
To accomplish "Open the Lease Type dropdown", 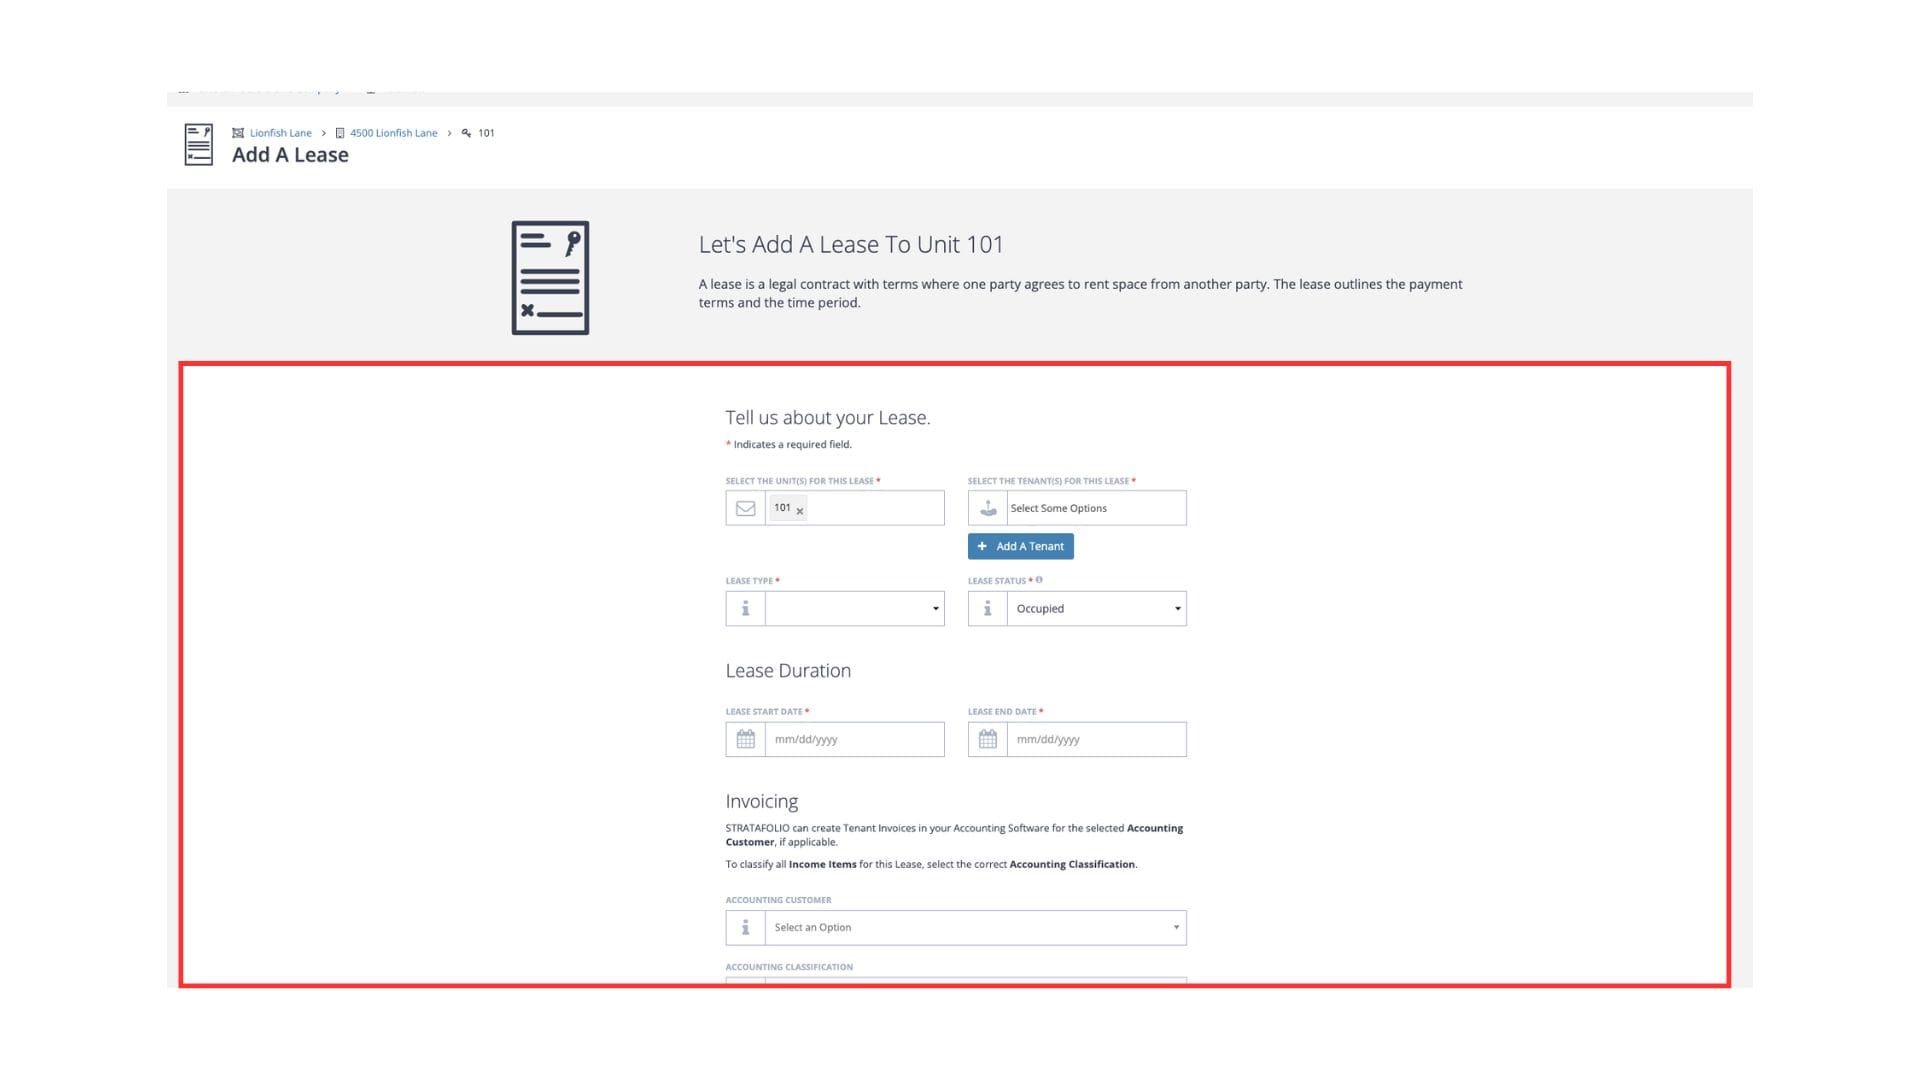I will coord(854,608).
